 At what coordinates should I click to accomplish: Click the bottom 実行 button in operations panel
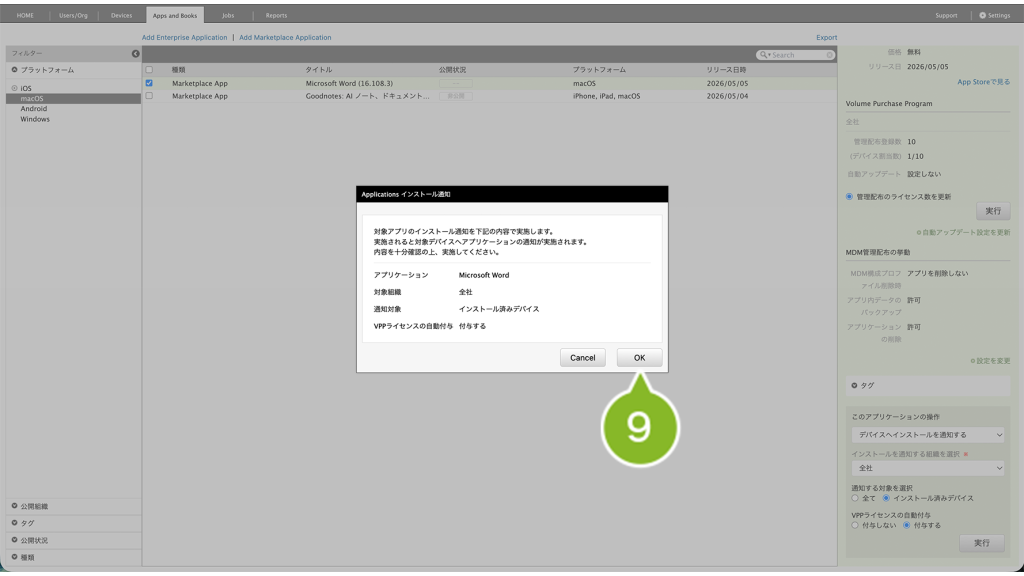pyautogui.click(x=982, y=543)
